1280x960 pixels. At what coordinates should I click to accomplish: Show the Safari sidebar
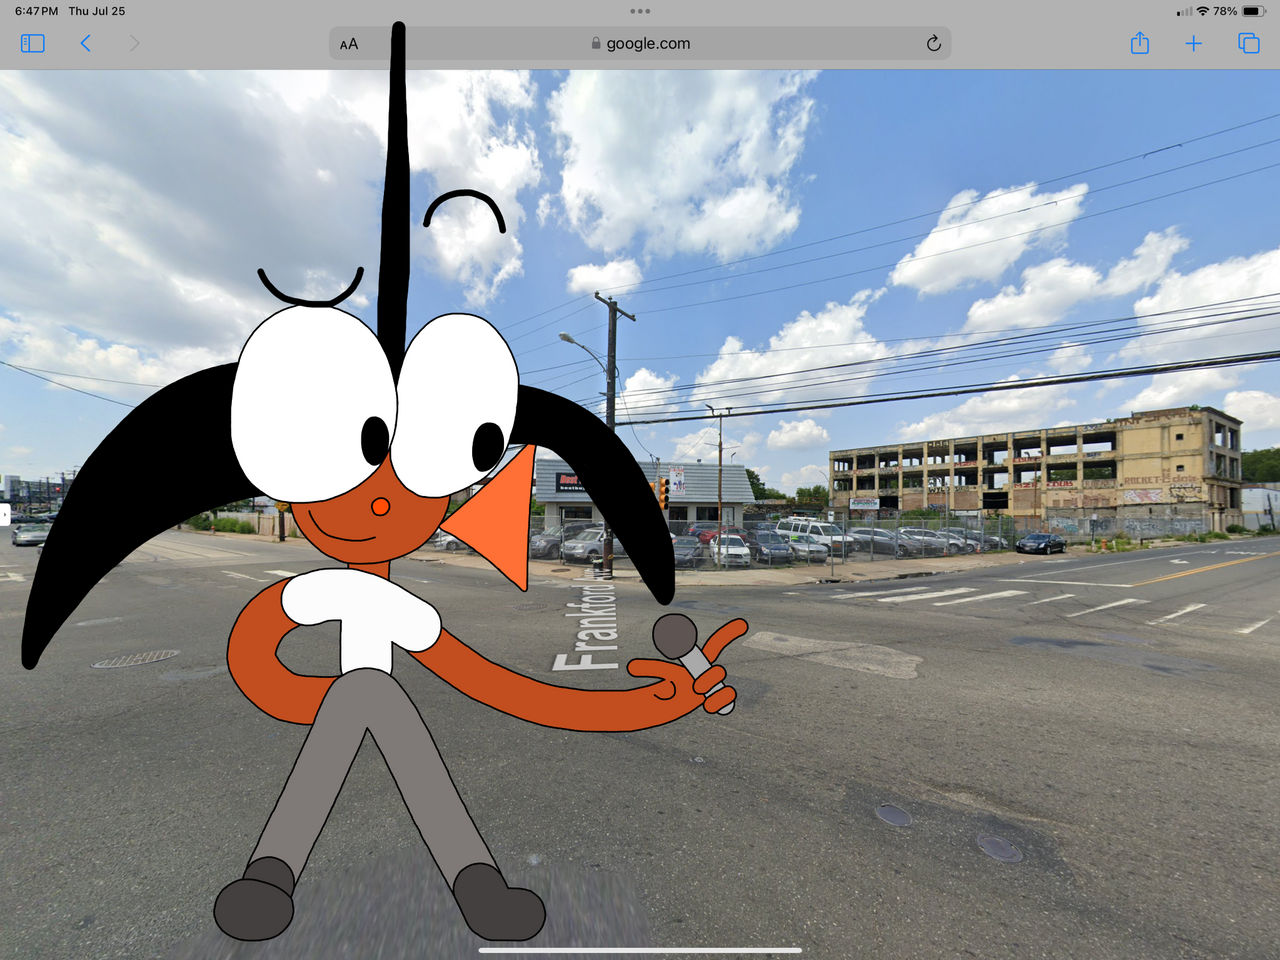coord(33,43)
